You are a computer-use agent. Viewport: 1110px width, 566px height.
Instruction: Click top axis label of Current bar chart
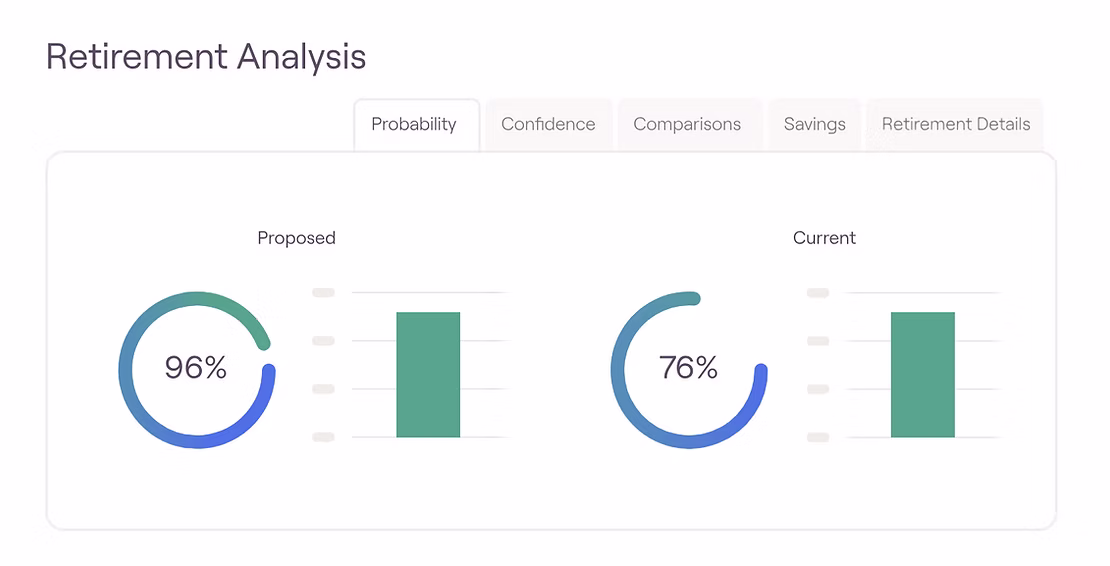point(818,293)
